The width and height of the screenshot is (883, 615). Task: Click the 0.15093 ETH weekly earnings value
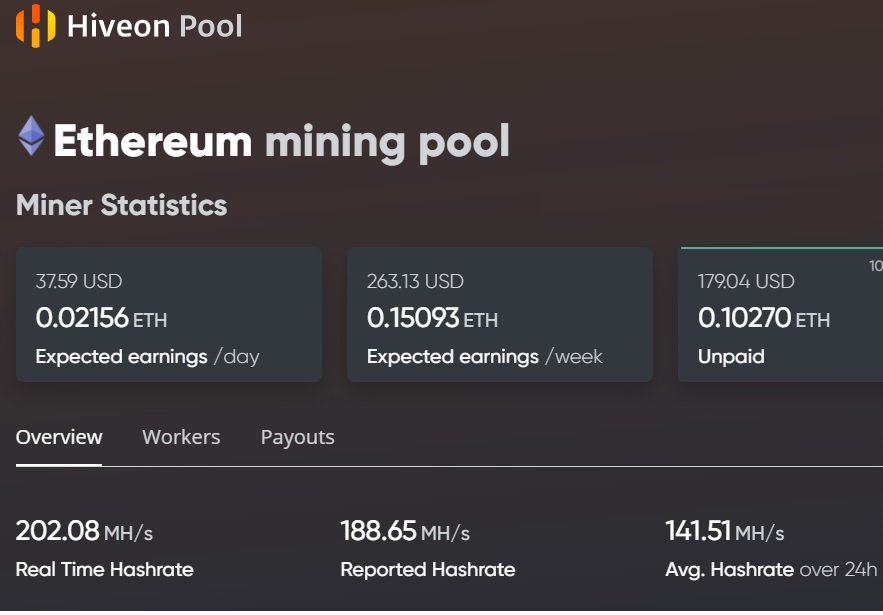tap(432, 318)
